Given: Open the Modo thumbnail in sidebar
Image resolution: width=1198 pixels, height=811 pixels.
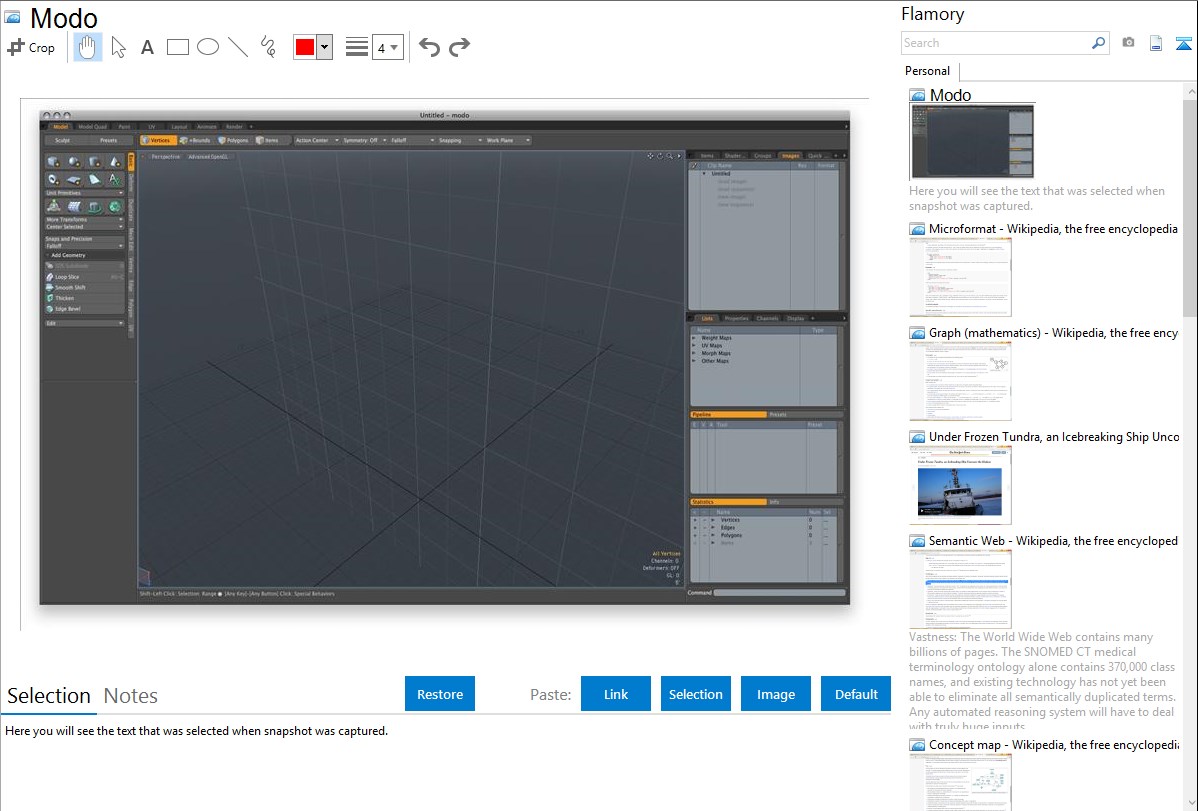Looking at the screenshot, I should point(972,141).
